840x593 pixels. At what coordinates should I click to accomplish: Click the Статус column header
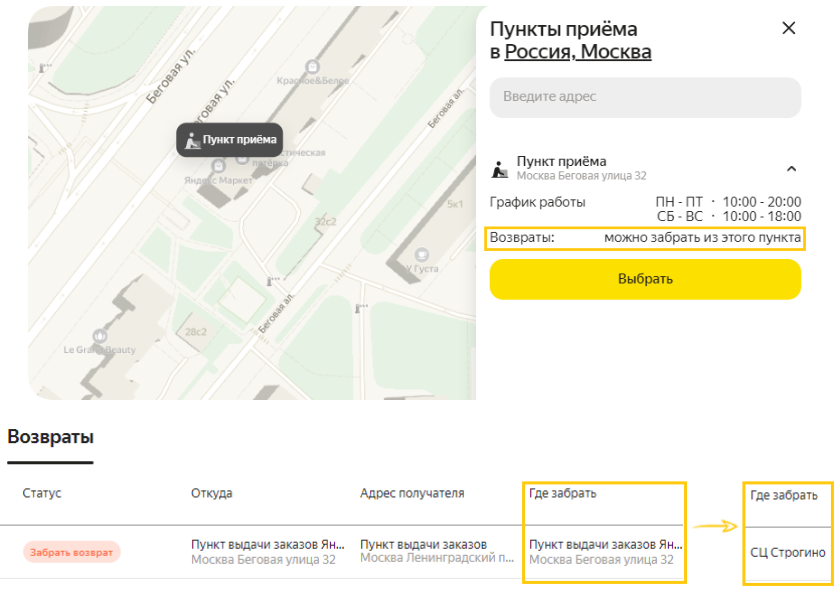(x=42, y=493)
